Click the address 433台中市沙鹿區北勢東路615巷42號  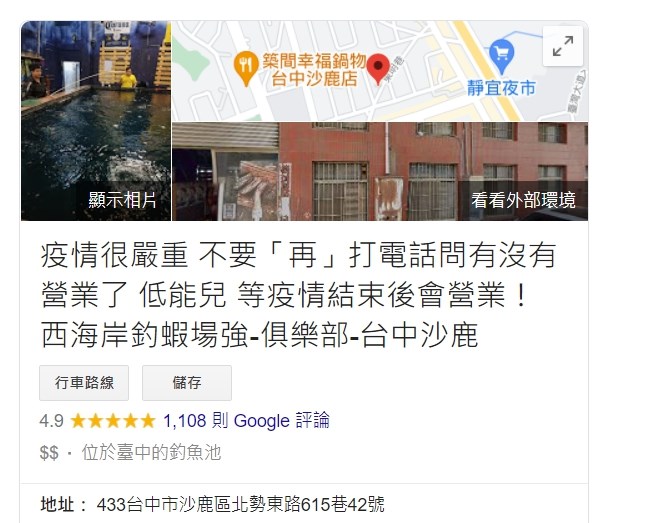coord(240,504)
